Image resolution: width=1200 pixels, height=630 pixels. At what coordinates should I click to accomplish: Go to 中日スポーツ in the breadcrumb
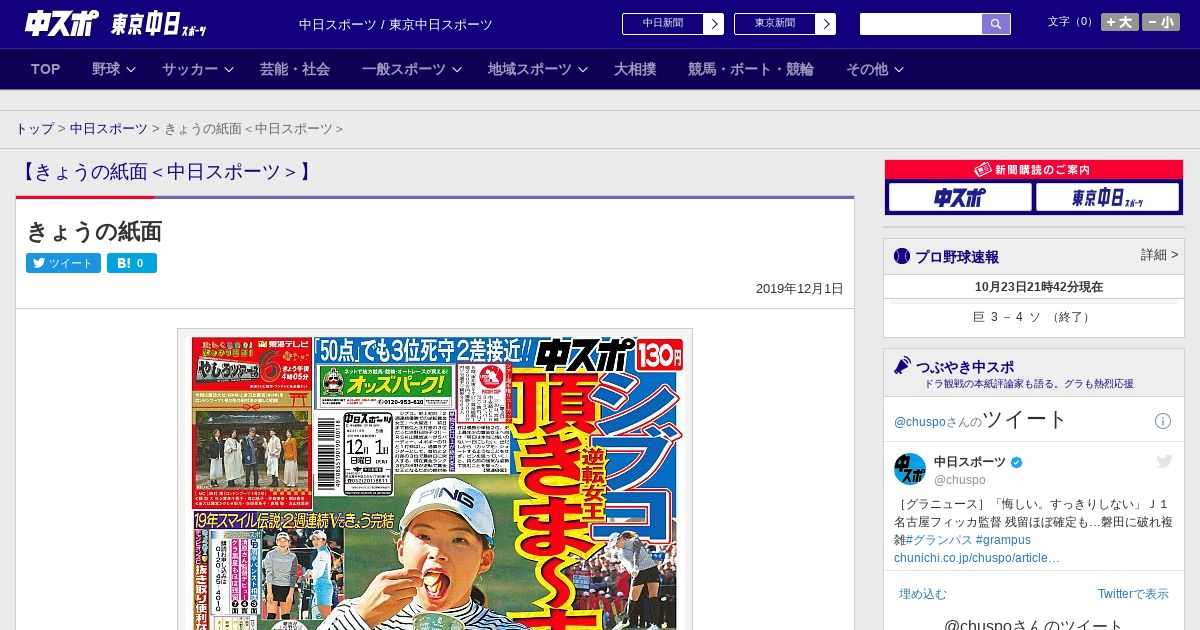109,129
